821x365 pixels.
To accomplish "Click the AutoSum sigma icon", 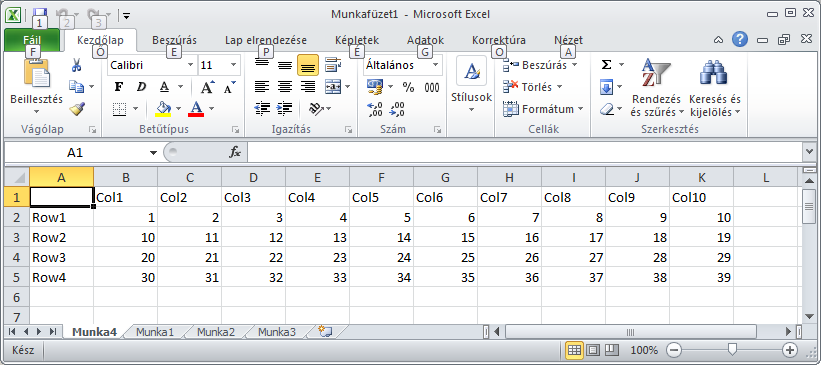I will click(x=606, y=64).
